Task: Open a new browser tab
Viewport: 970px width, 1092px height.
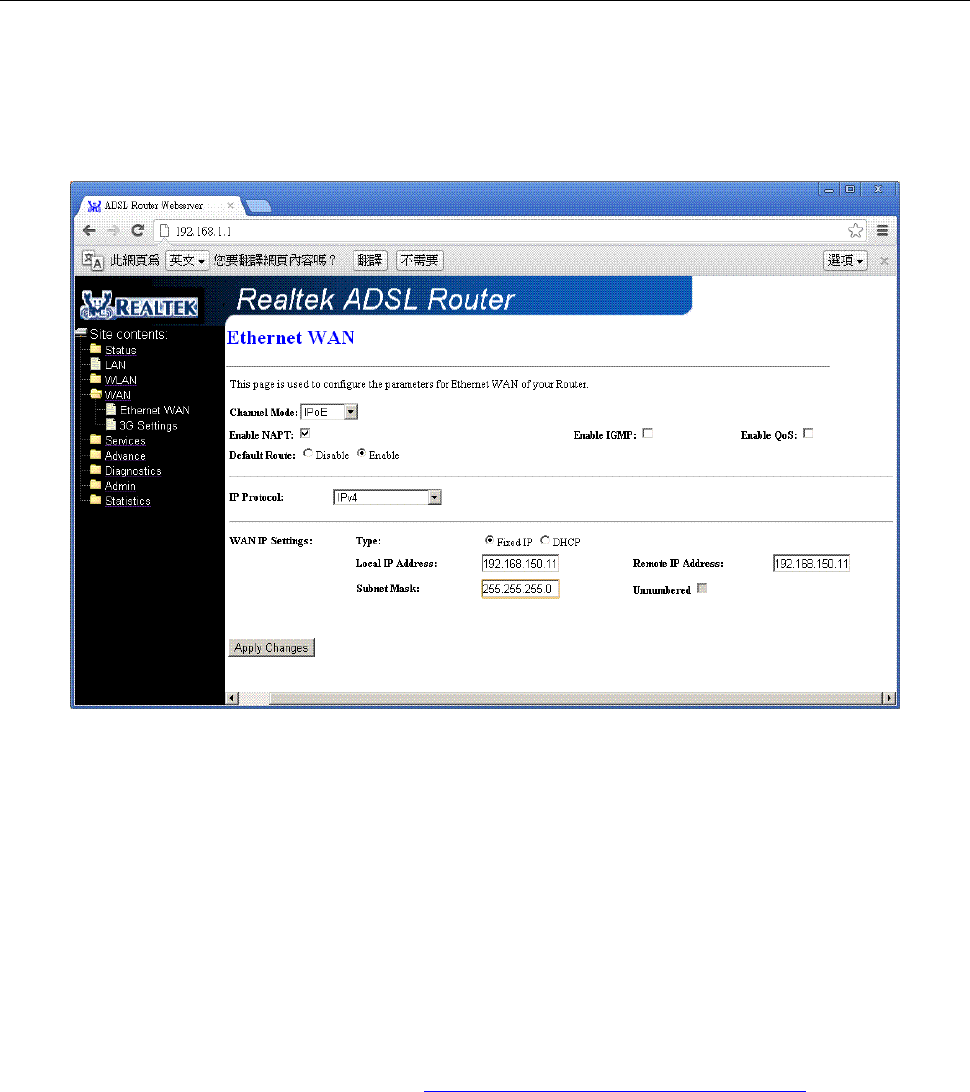Action: tap(258, 206)
